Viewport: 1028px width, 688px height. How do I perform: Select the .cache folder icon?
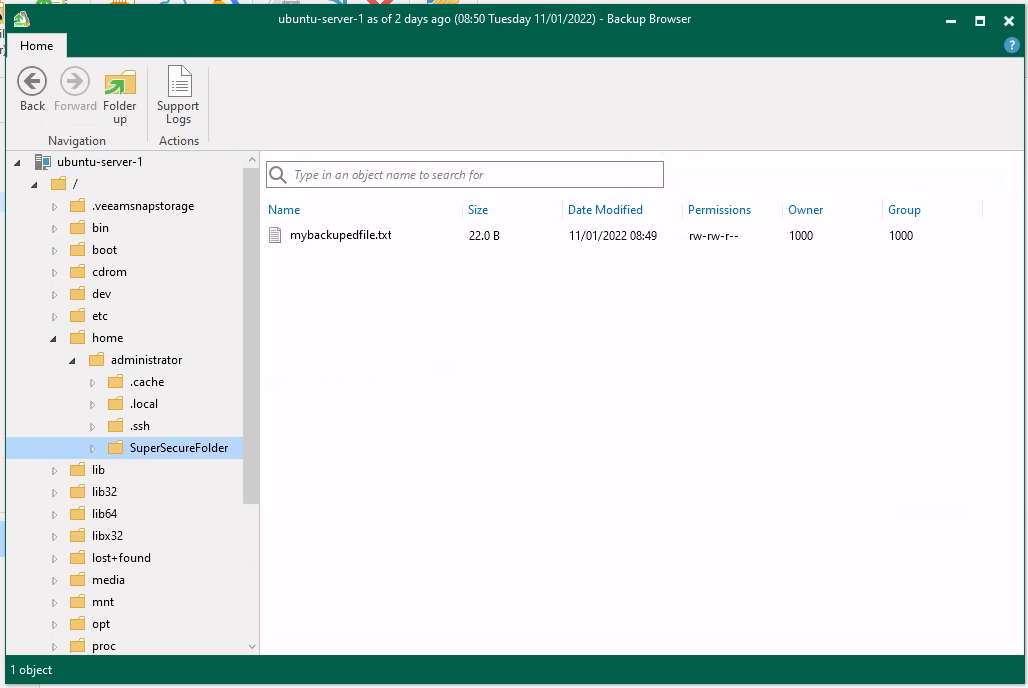coord(115,382)
